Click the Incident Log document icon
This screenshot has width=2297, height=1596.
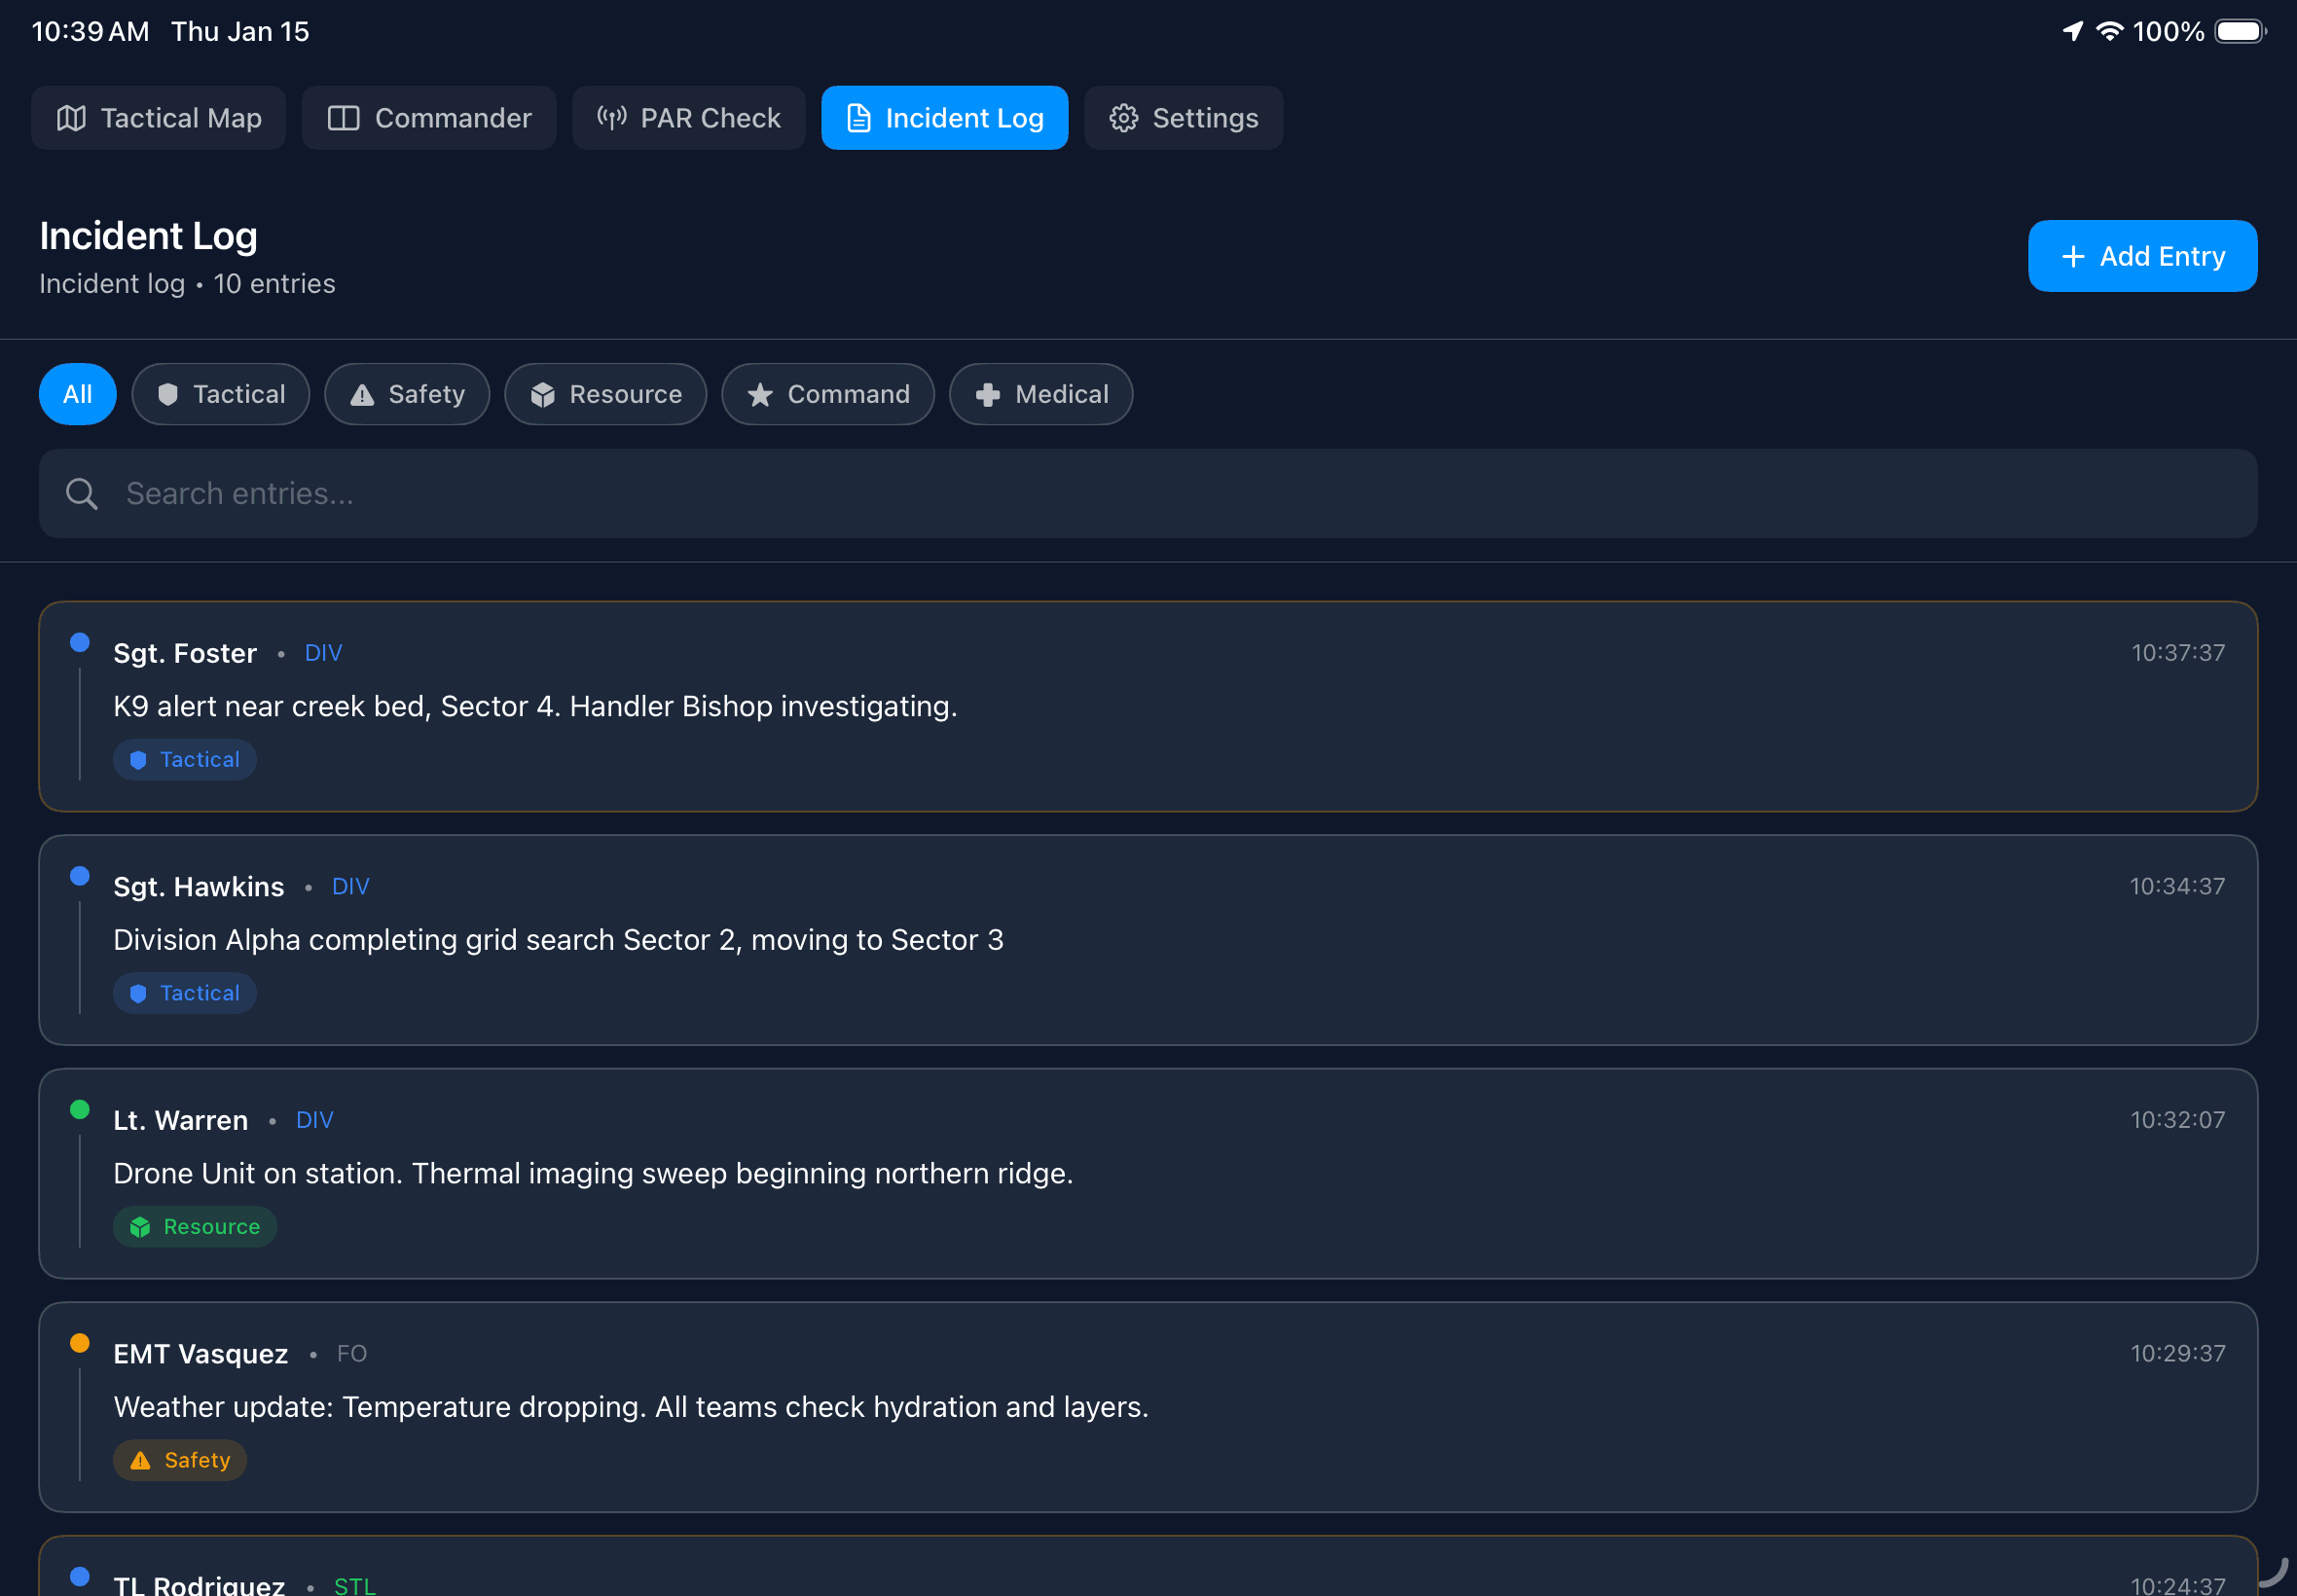[858, 118]
